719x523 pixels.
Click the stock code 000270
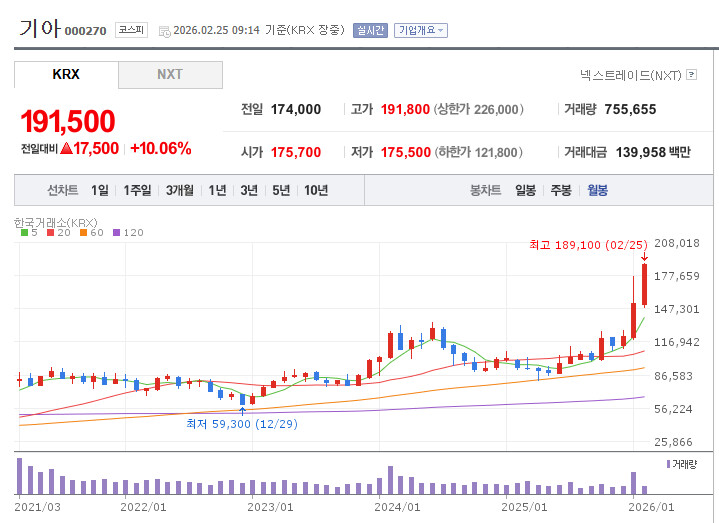click(x=85, y=31)
